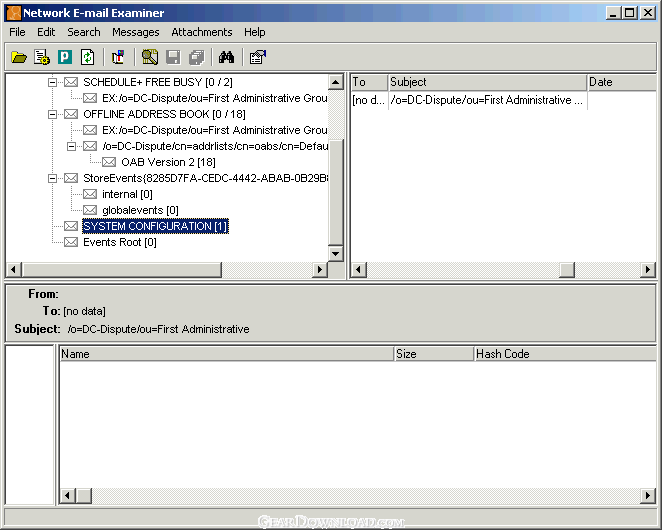The image size is (662, 530).
Task: Click the attachment list scroll-left arrow
Action: [68, 495]
